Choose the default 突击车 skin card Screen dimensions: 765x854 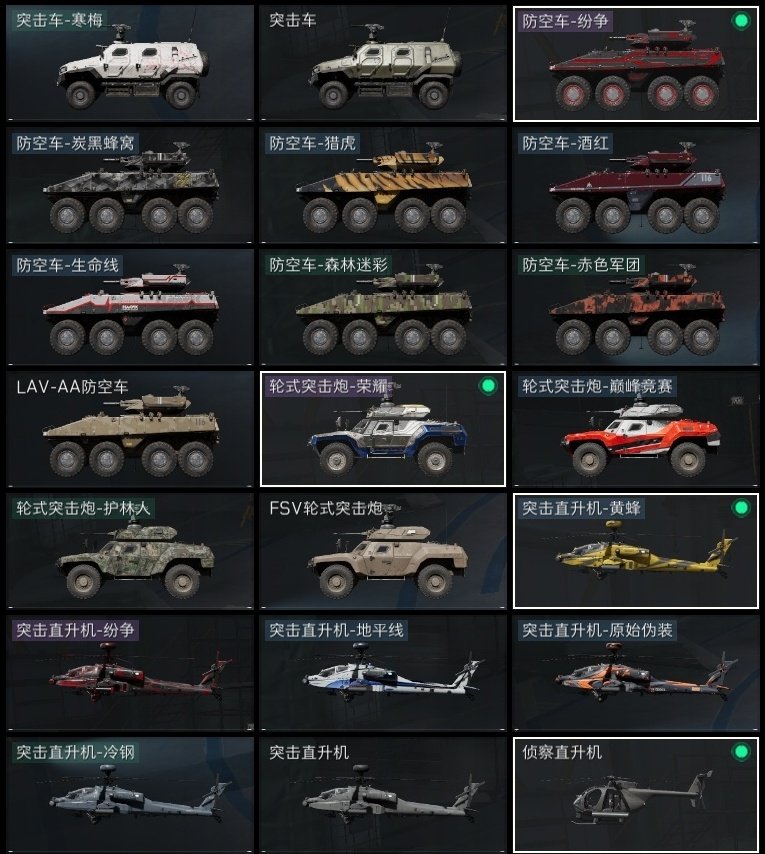[383, 63]
